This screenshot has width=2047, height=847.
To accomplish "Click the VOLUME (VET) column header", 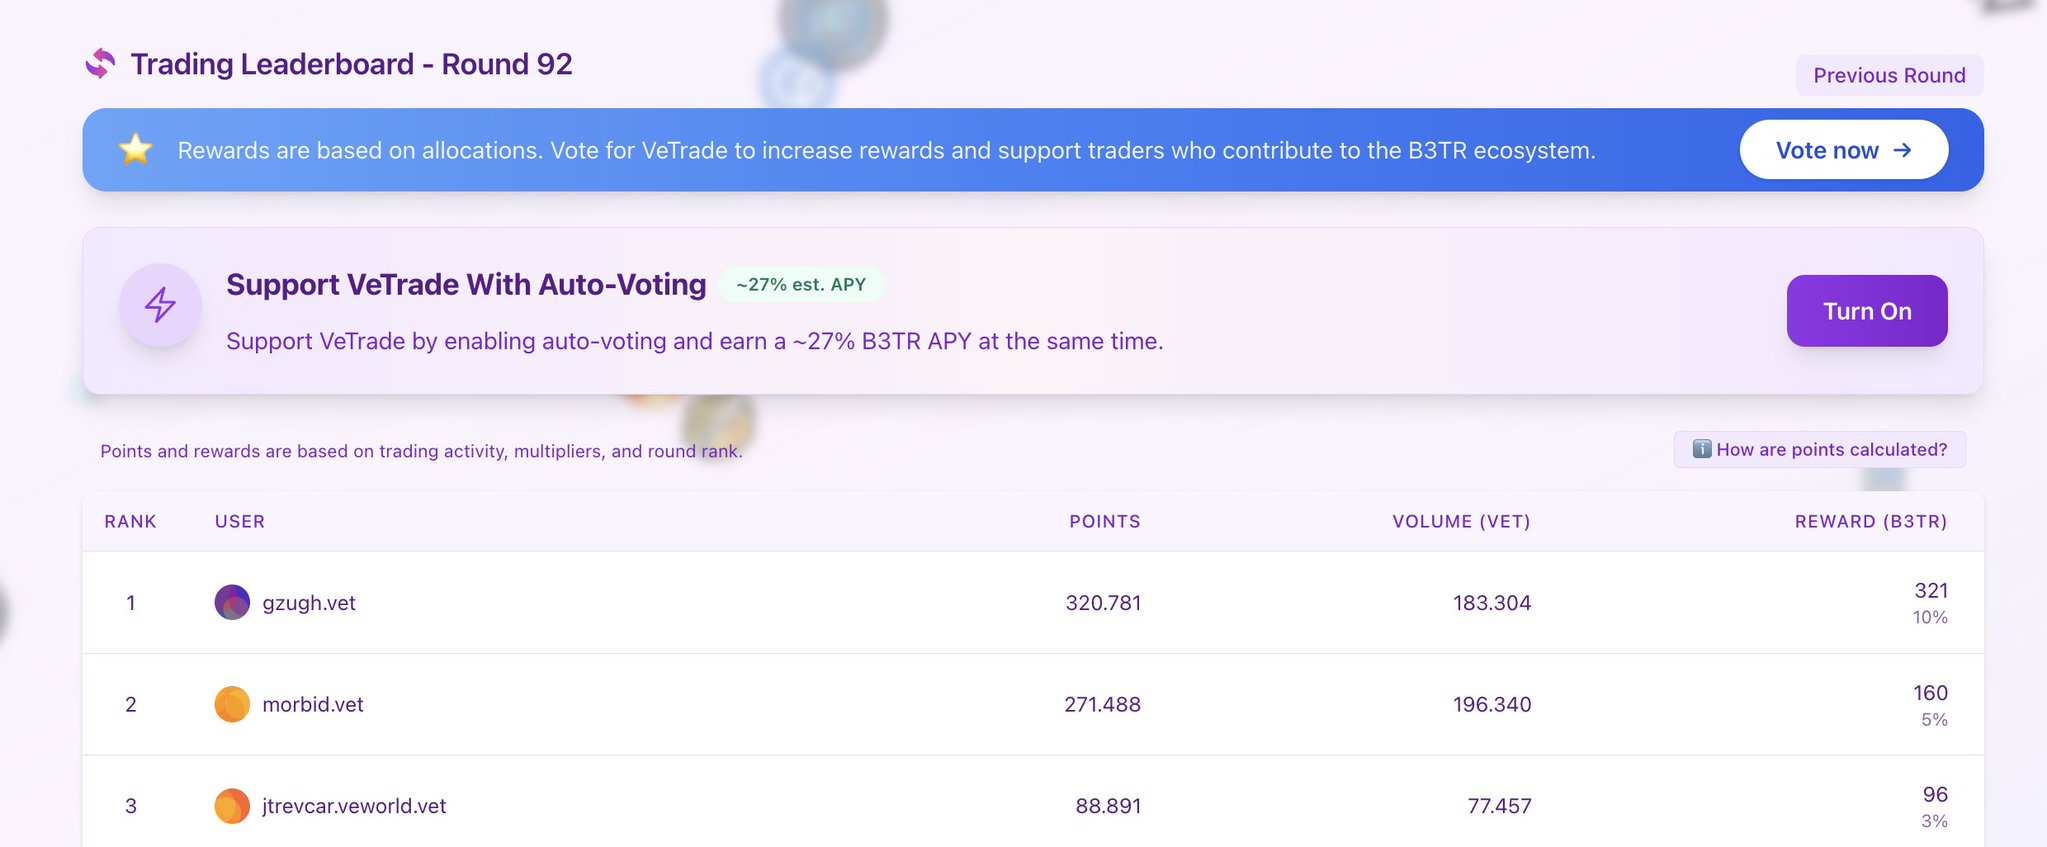I will [1461, 522].
